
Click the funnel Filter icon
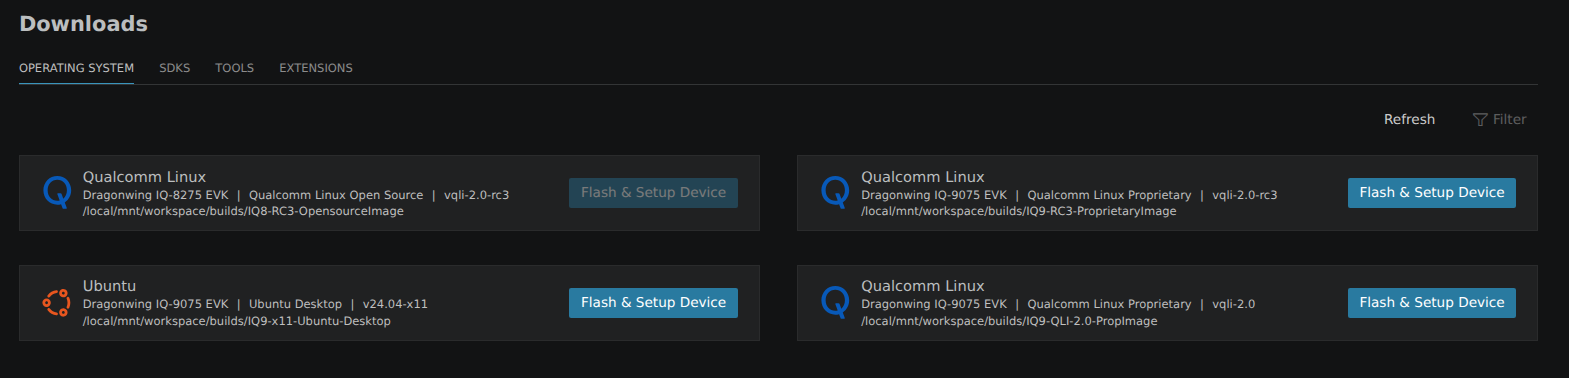(x=1480, y=120)
